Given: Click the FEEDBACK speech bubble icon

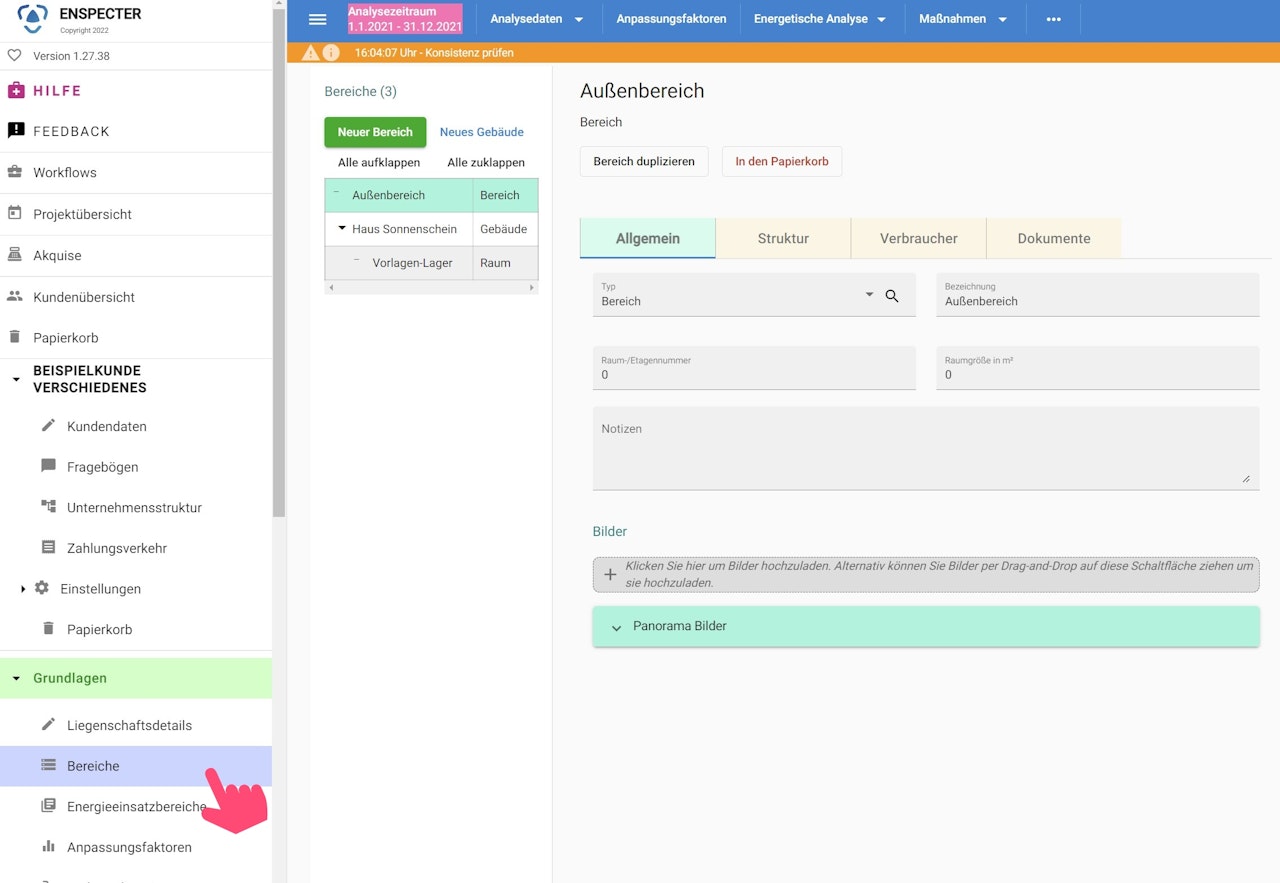Looking at the screenshot, I should tap(15, 131).
